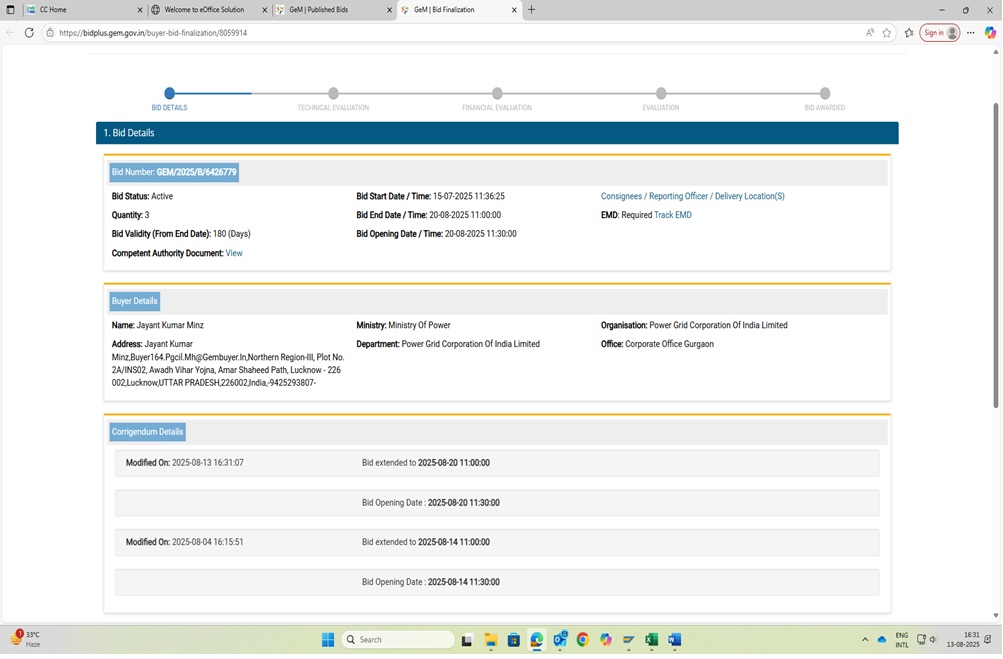The image size is (1003, 659).
Task: Switch to the GeM Published Bids tab
Action: [330, 10]
